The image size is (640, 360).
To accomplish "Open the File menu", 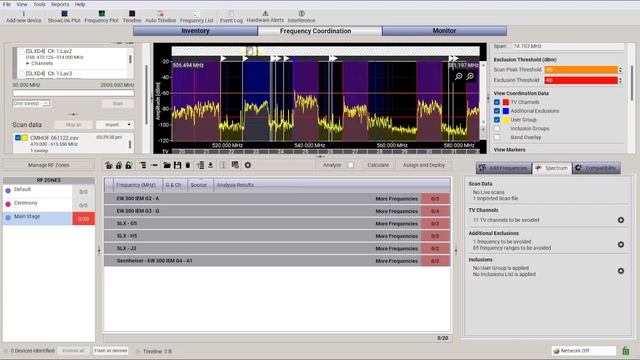I will 7,4.
